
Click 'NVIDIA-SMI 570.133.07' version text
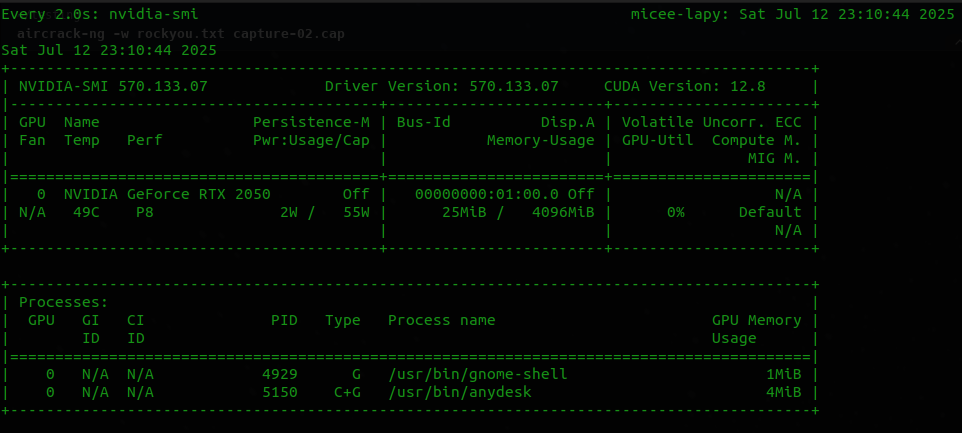(114, 86)
